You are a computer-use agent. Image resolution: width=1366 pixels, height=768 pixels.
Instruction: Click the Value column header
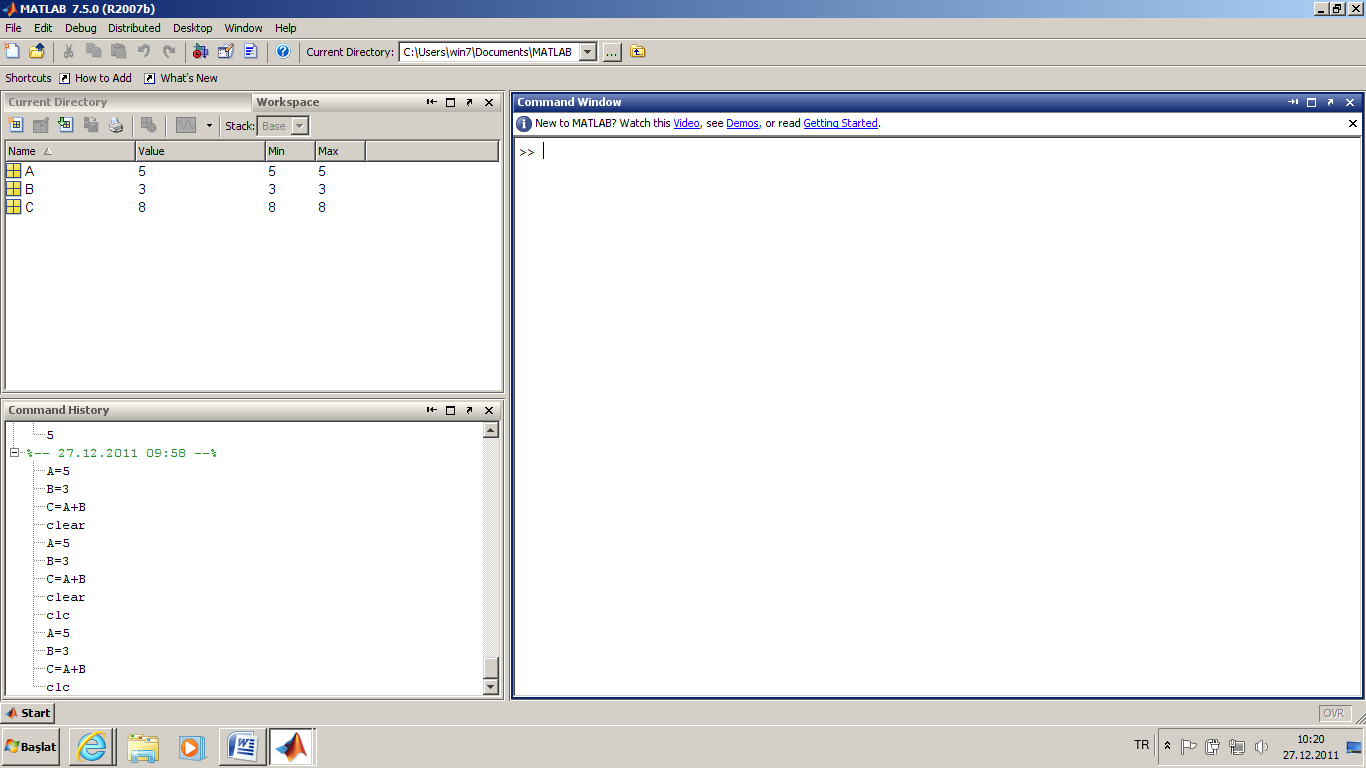(x=200, y=151)
